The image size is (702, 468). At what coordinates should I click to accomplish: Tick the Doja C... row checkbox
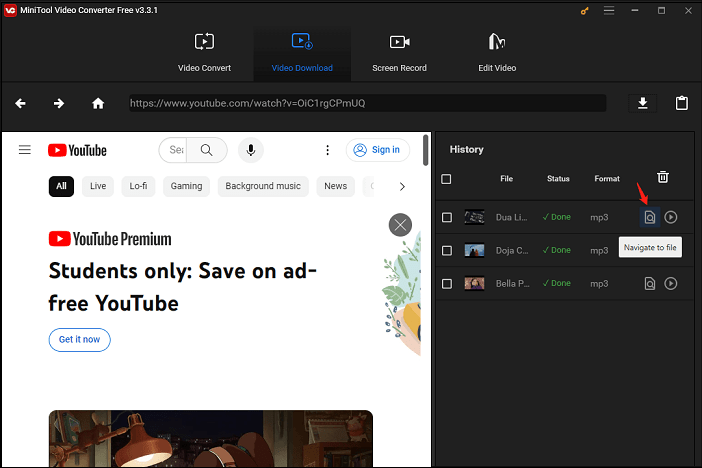(x=447, y=250)
